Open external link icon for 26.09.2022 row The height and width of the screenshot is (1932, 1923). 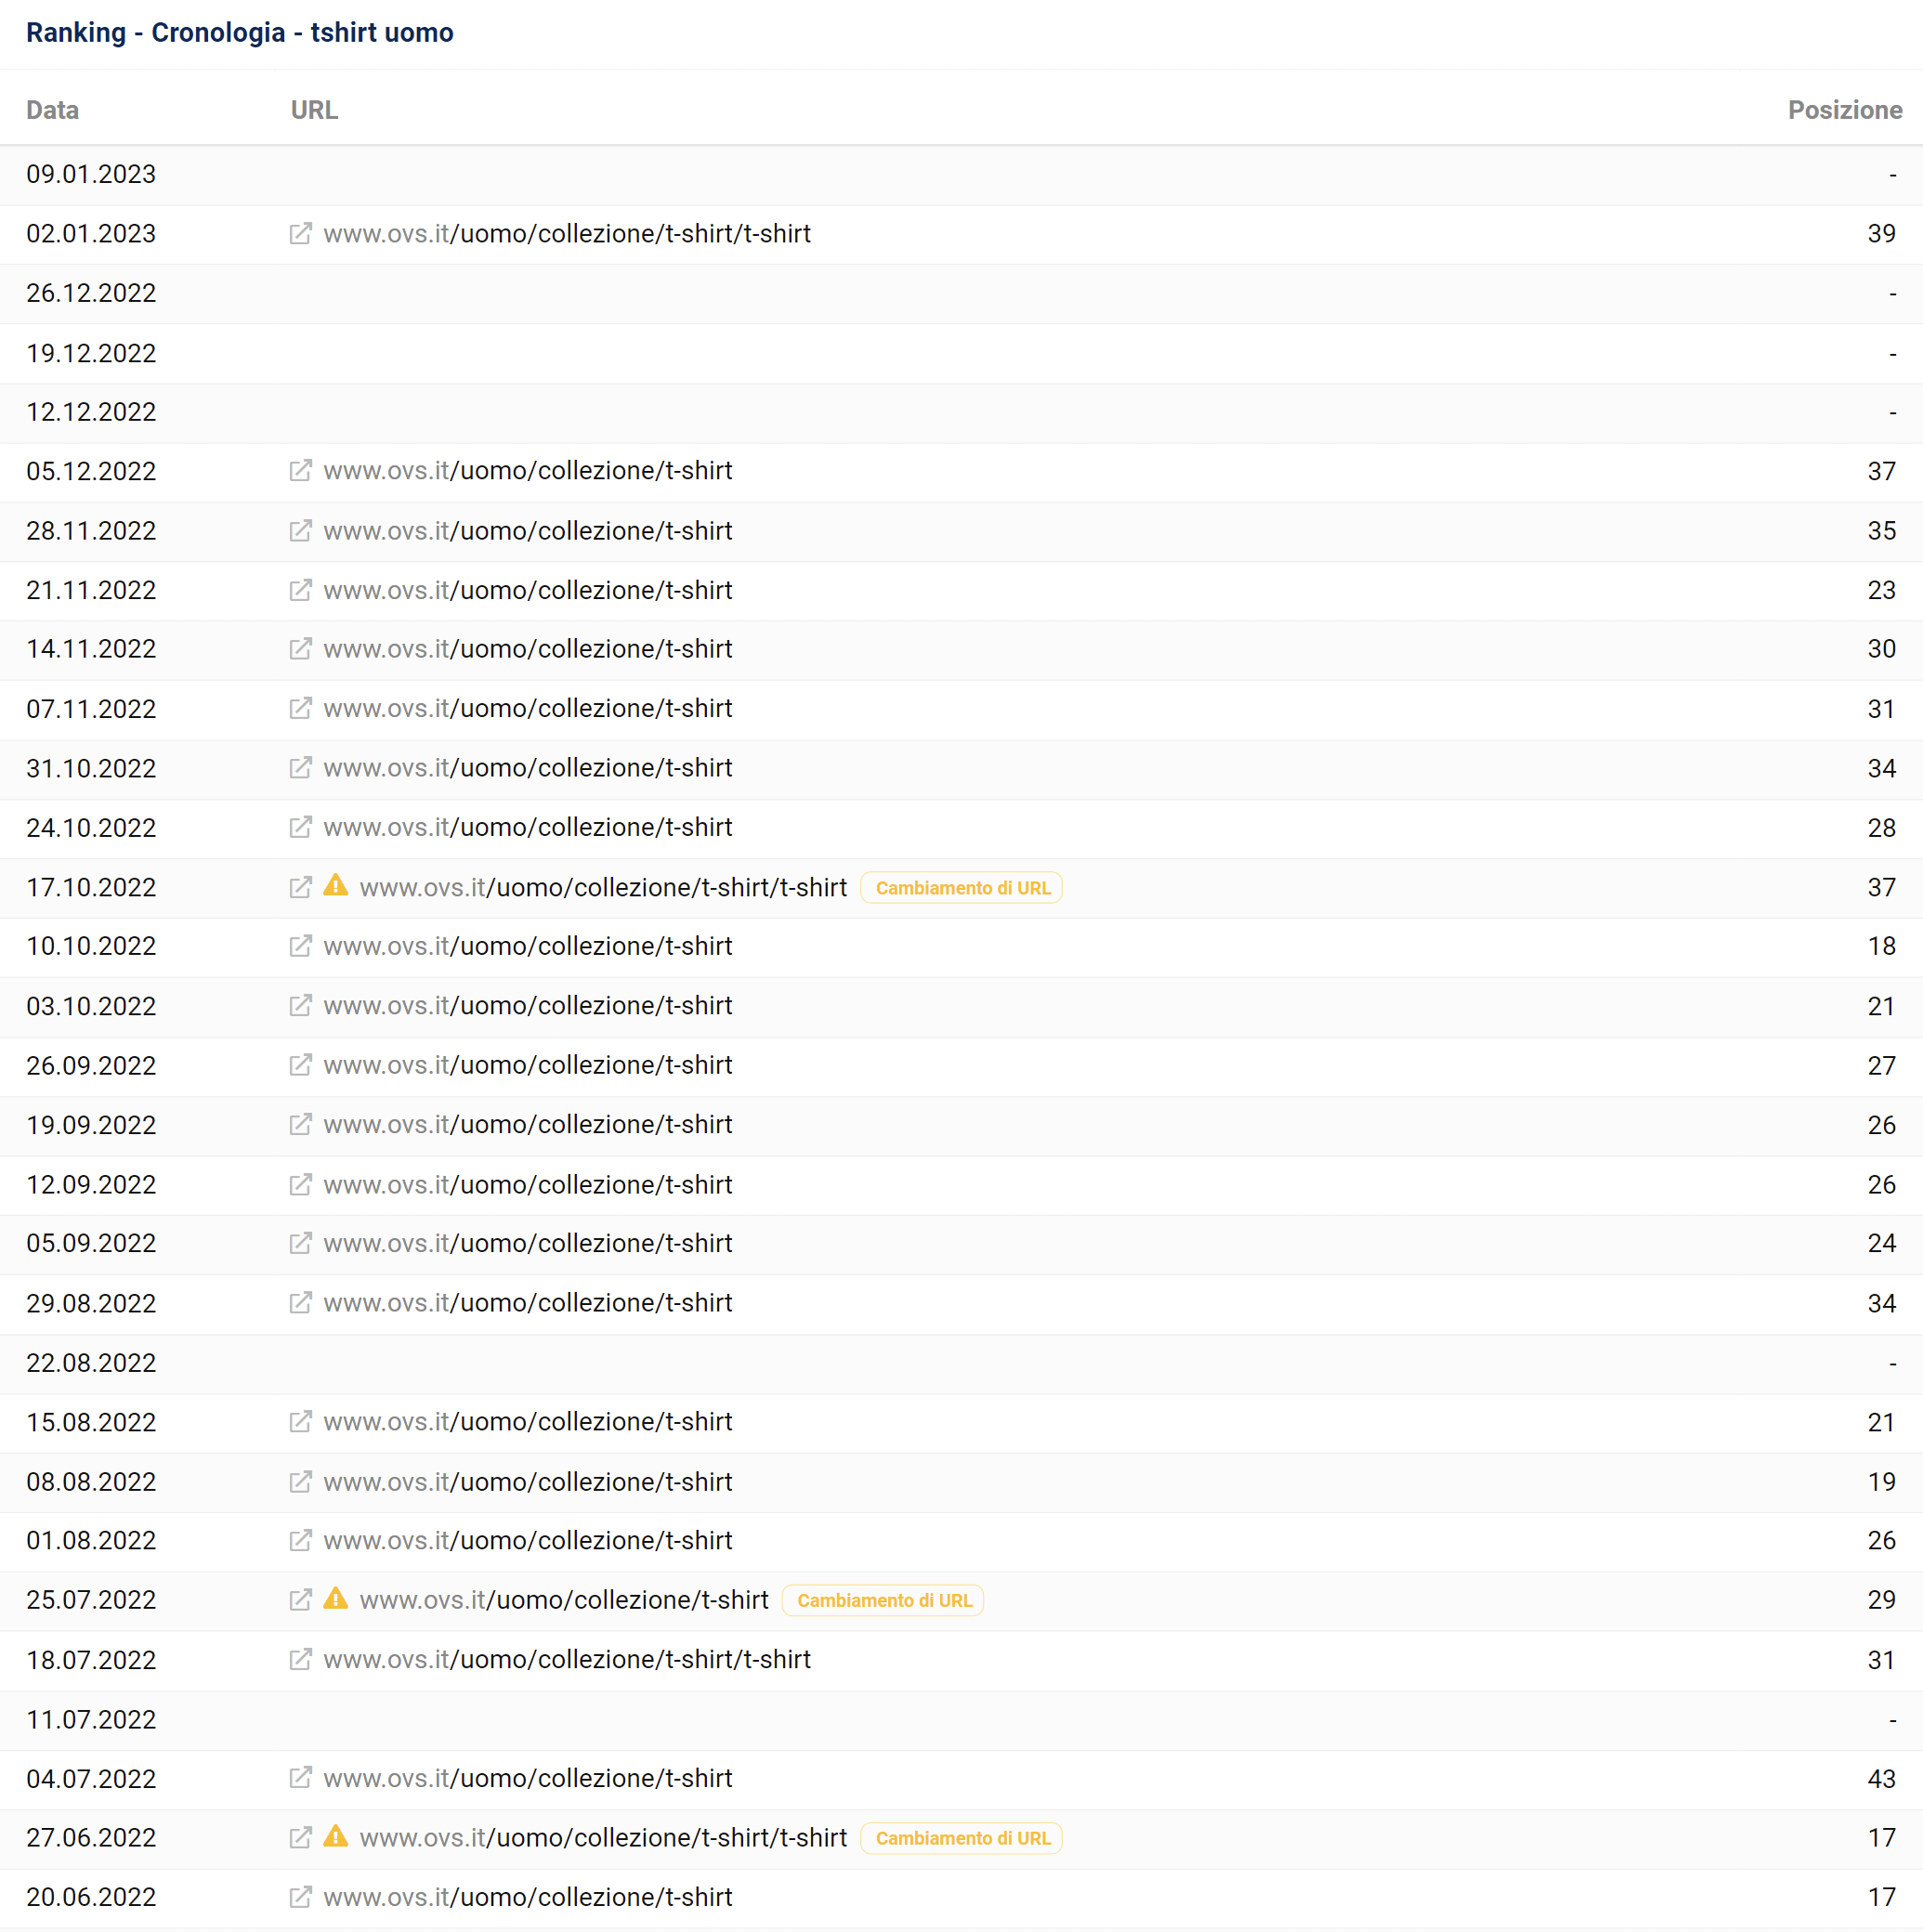click(x=300, y=1065)
